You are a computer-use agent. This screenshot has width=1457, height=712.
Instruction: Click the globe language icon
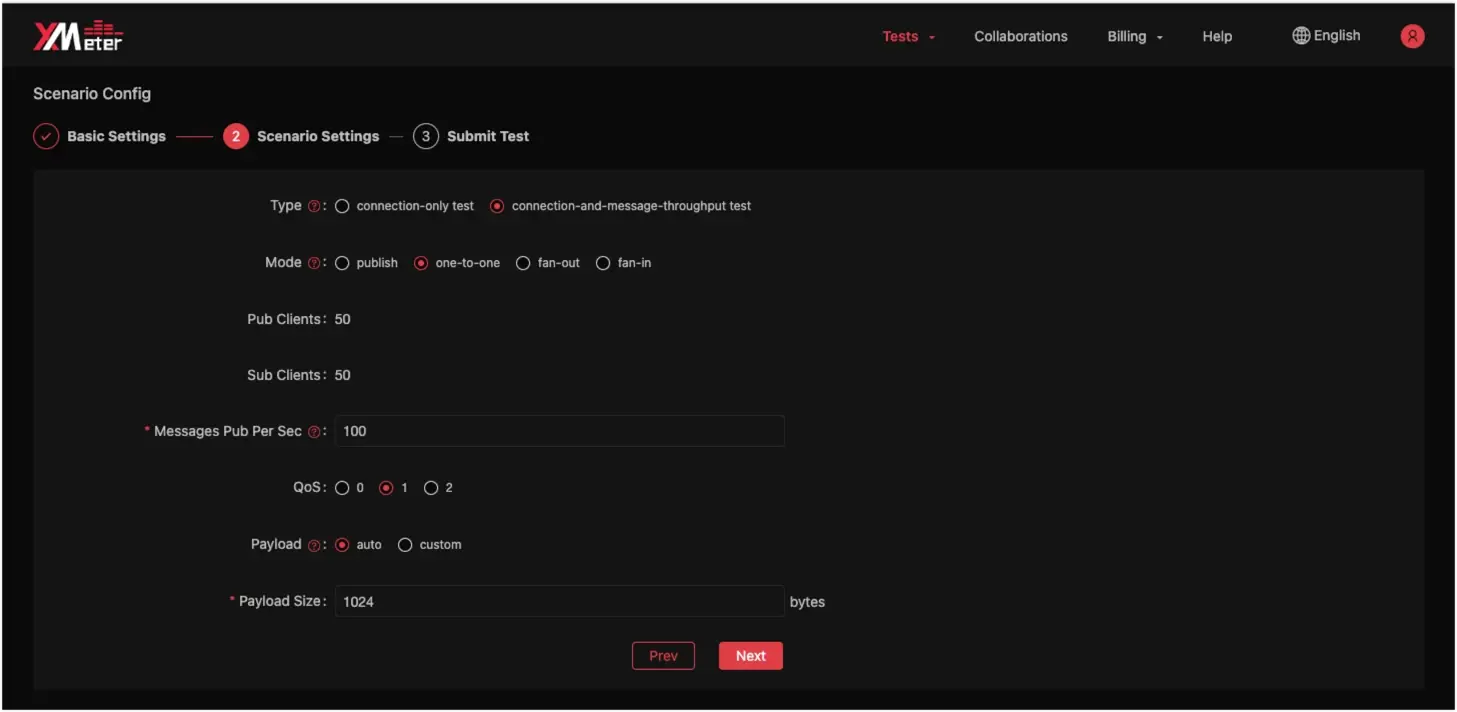click(x=1301, y=36)
